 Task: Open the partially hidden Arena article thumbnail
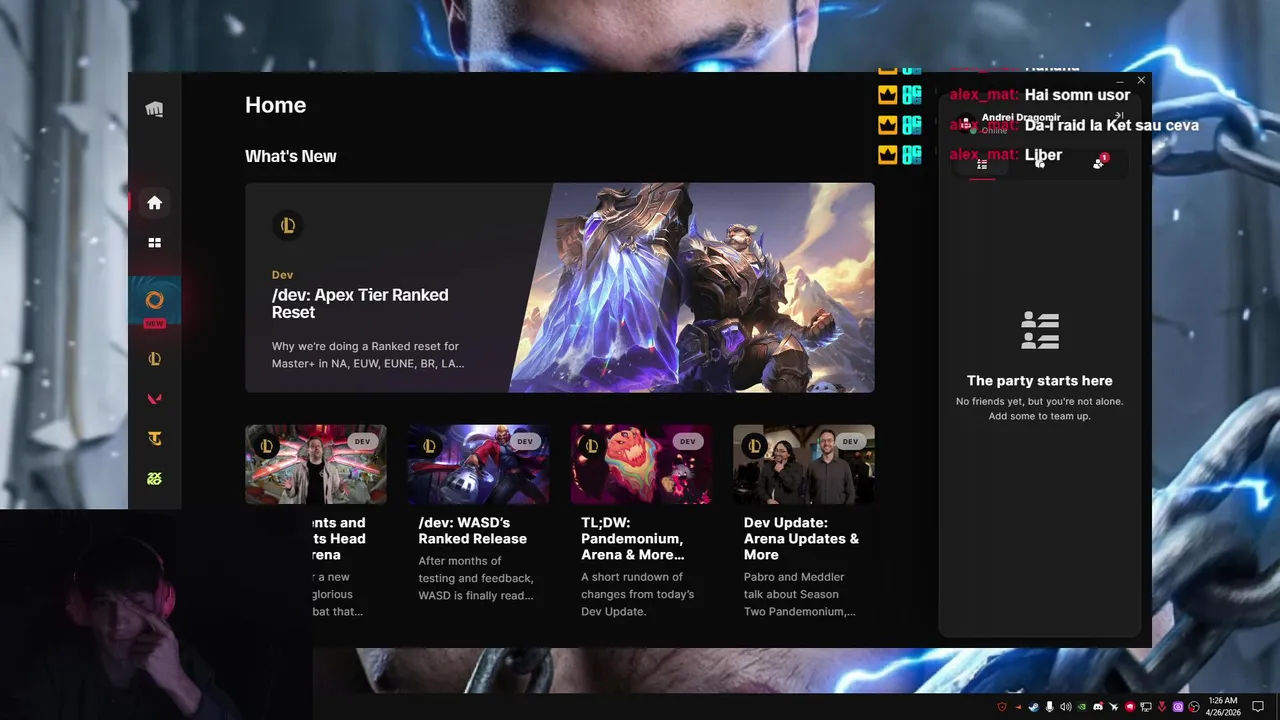pyautogui.click(x=316, y=464)
